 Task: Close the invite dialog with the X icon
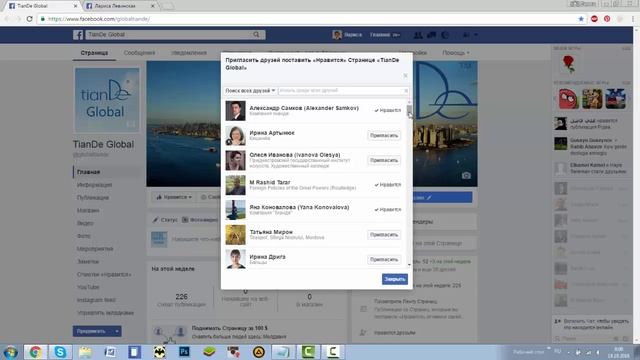tap(405, 76)
